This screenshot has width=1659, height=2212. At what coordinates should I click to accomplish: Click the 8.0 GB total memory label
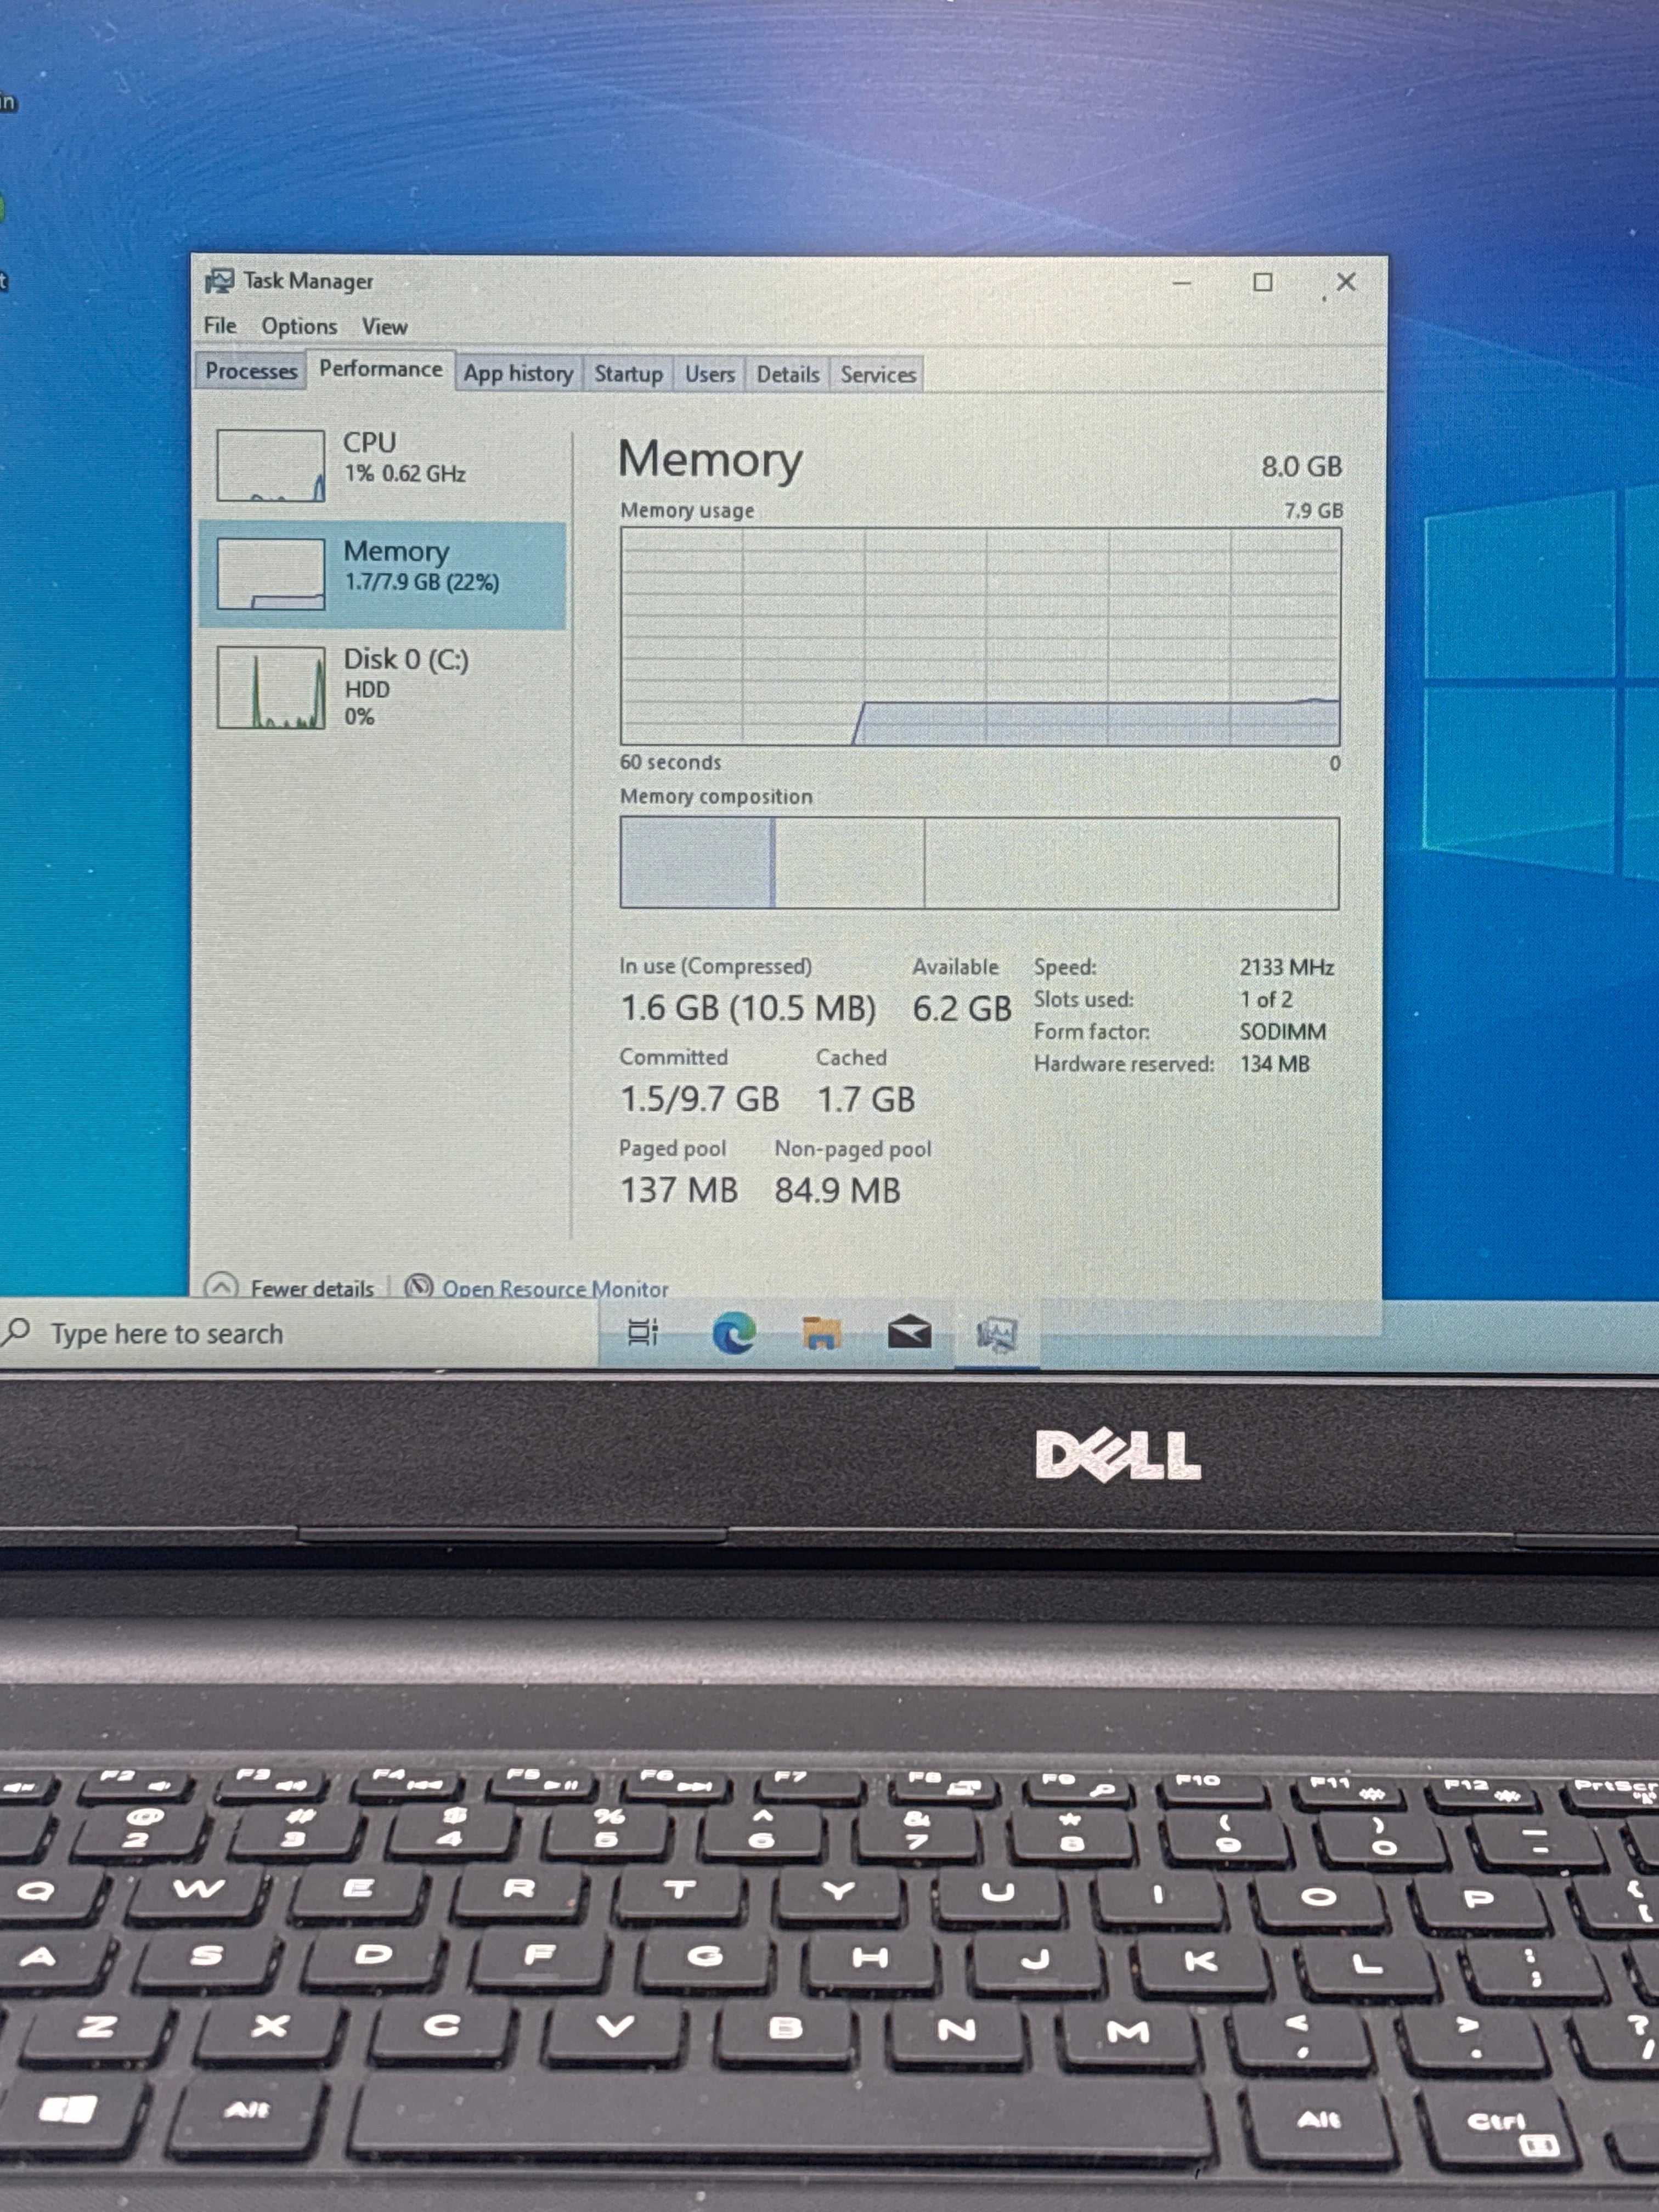pos(1301,467)
